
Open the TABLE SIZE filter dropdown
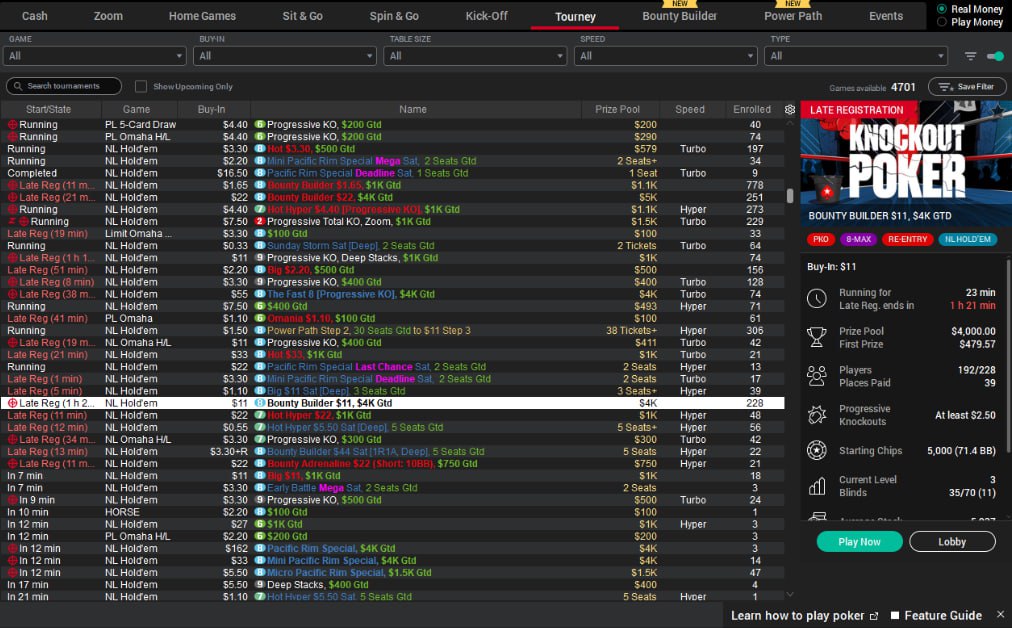pos(475,56)
